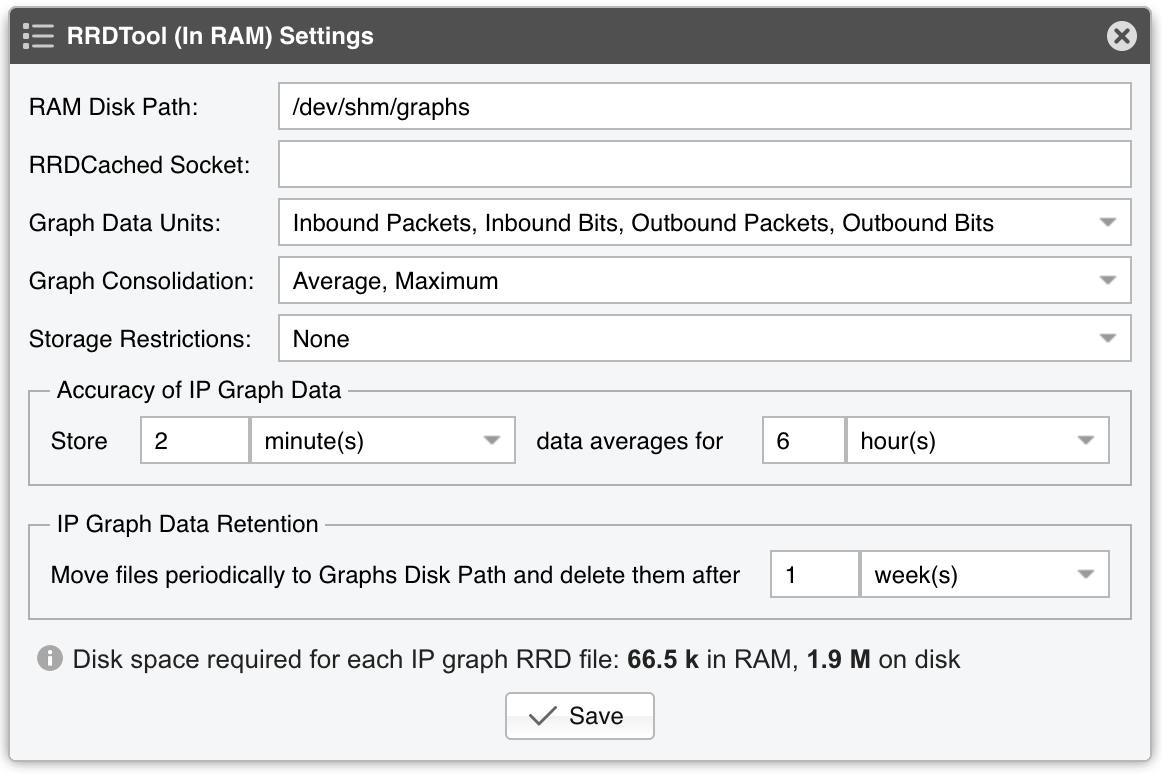This screenshot has height=774, width=1162.
Task: Click the Storage Restrictions label
Action: coord(140,338)
